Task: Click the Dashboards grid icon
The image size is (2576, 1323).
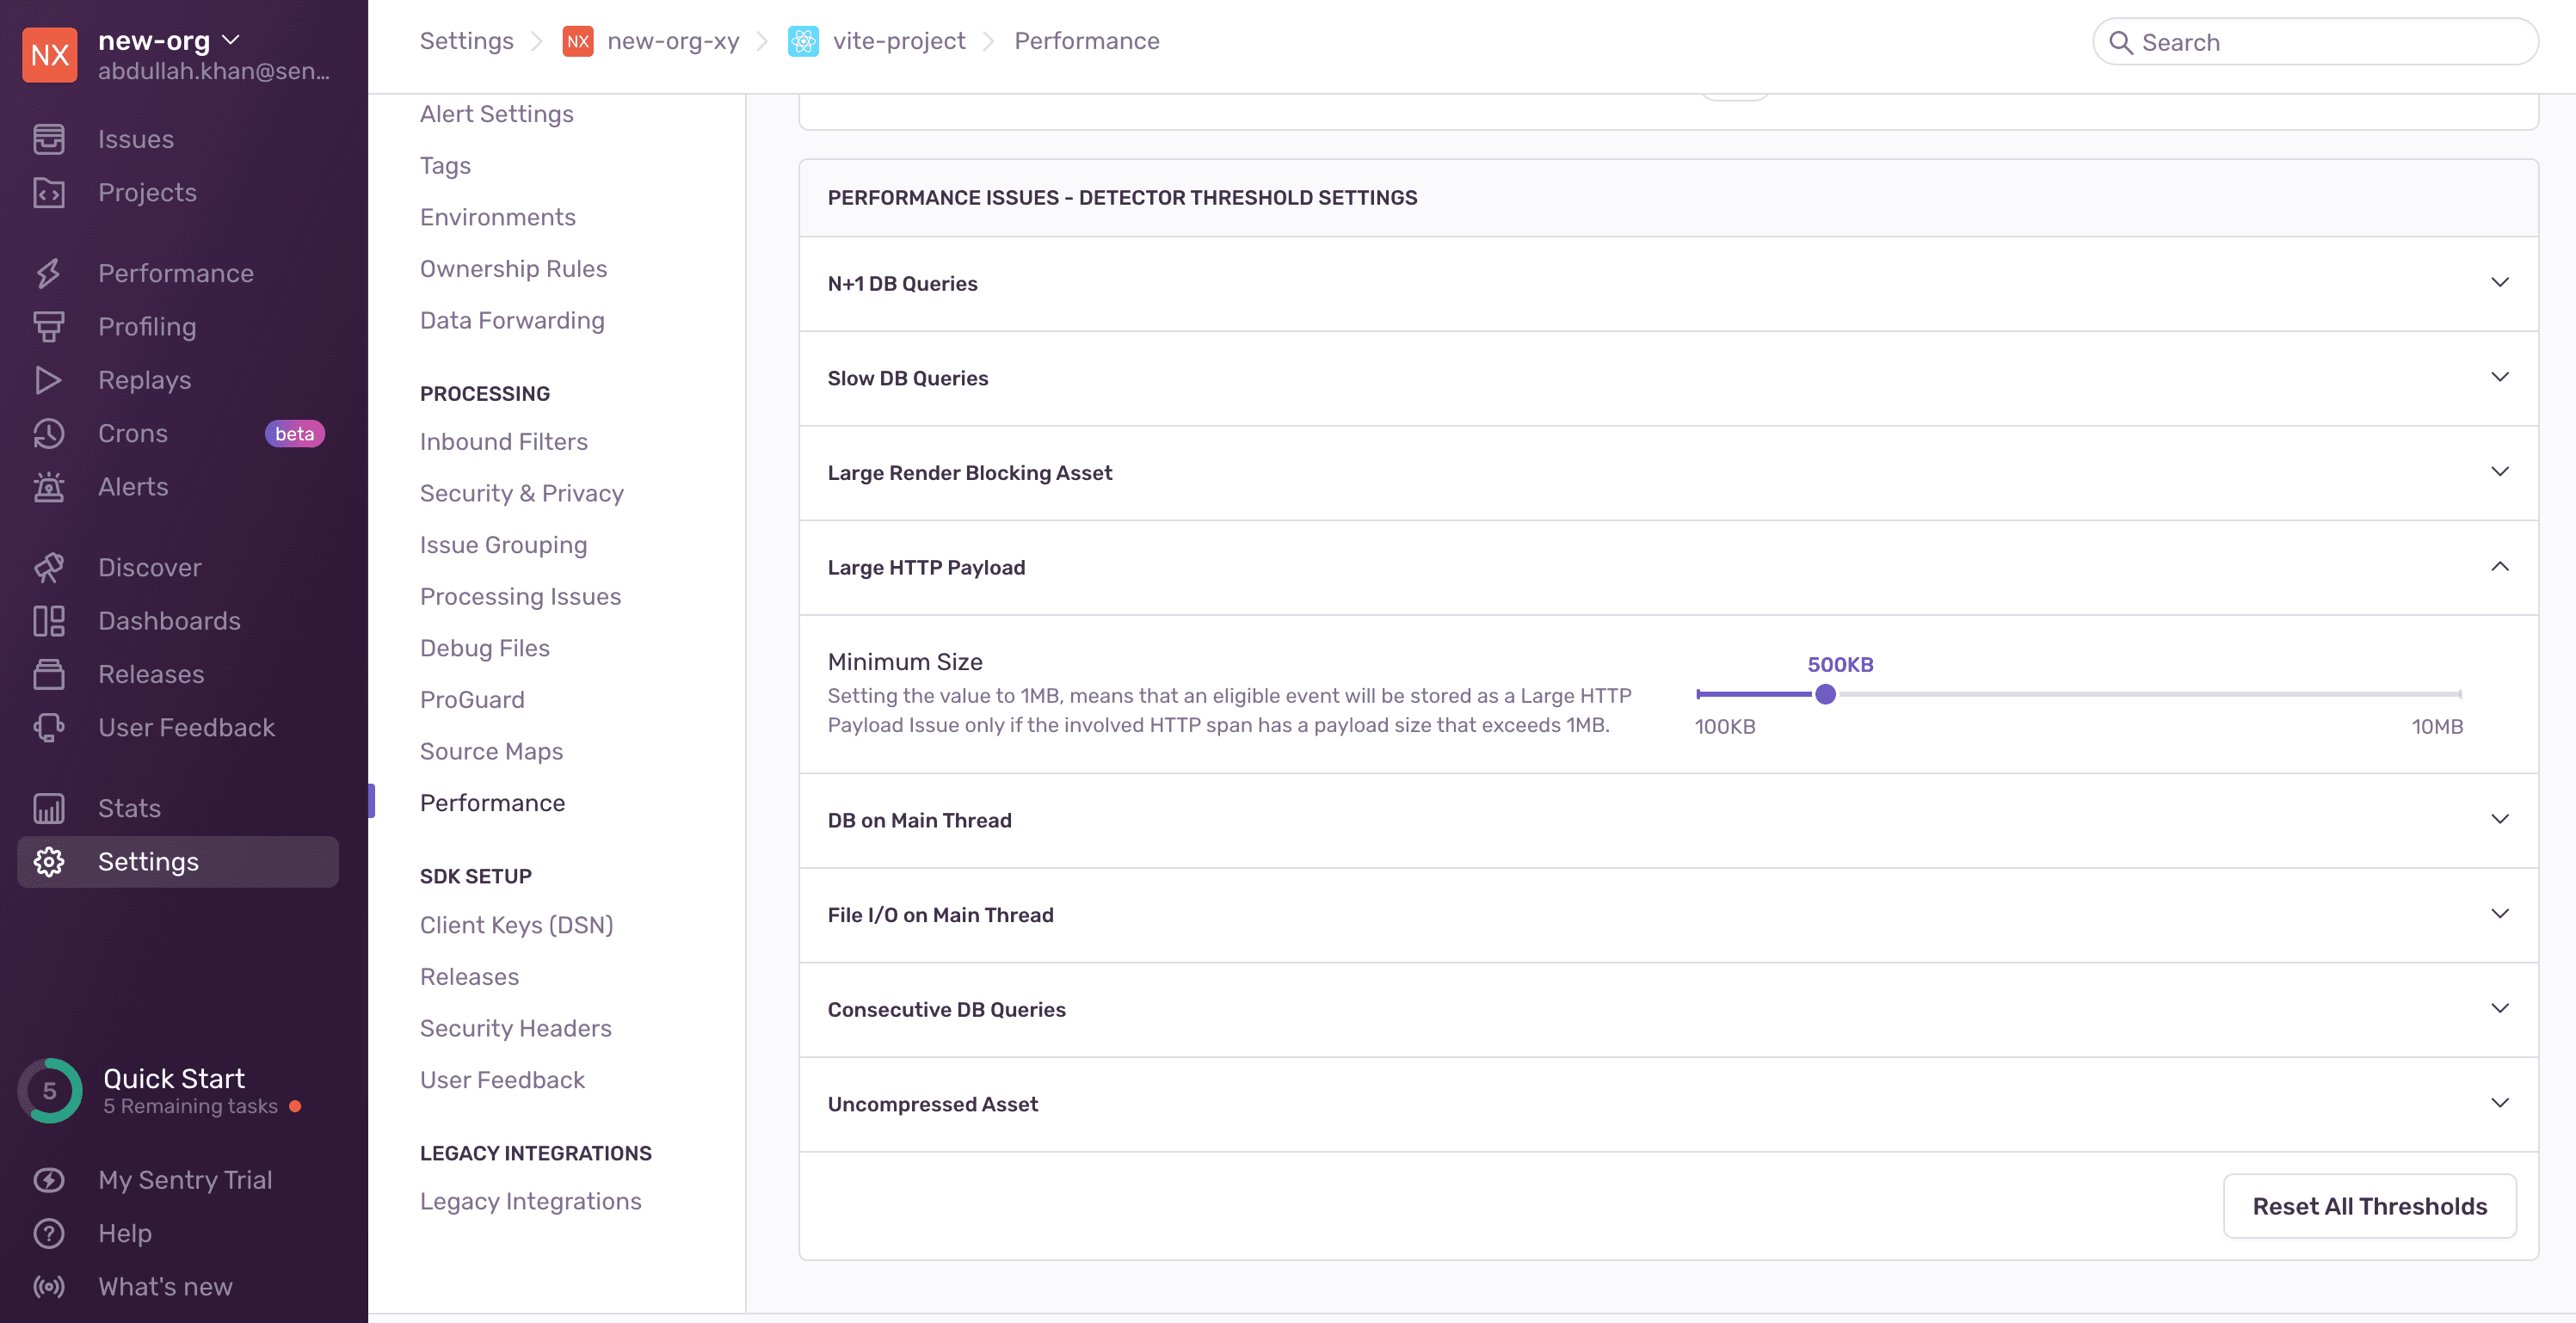Action: tap(49, 620)
